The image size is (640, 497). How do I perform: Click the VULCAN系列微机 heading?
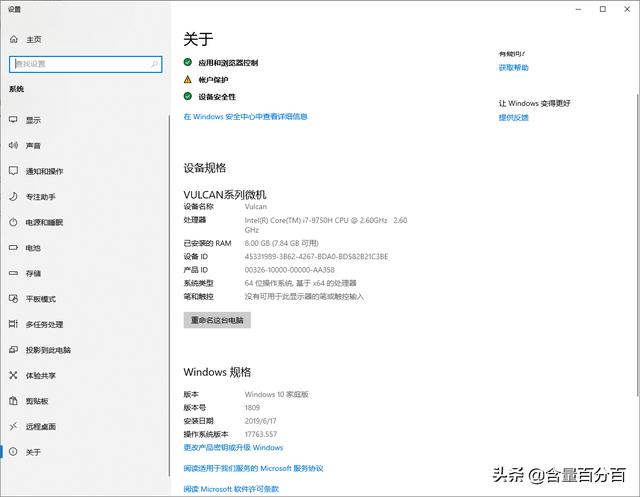point(224,195)
